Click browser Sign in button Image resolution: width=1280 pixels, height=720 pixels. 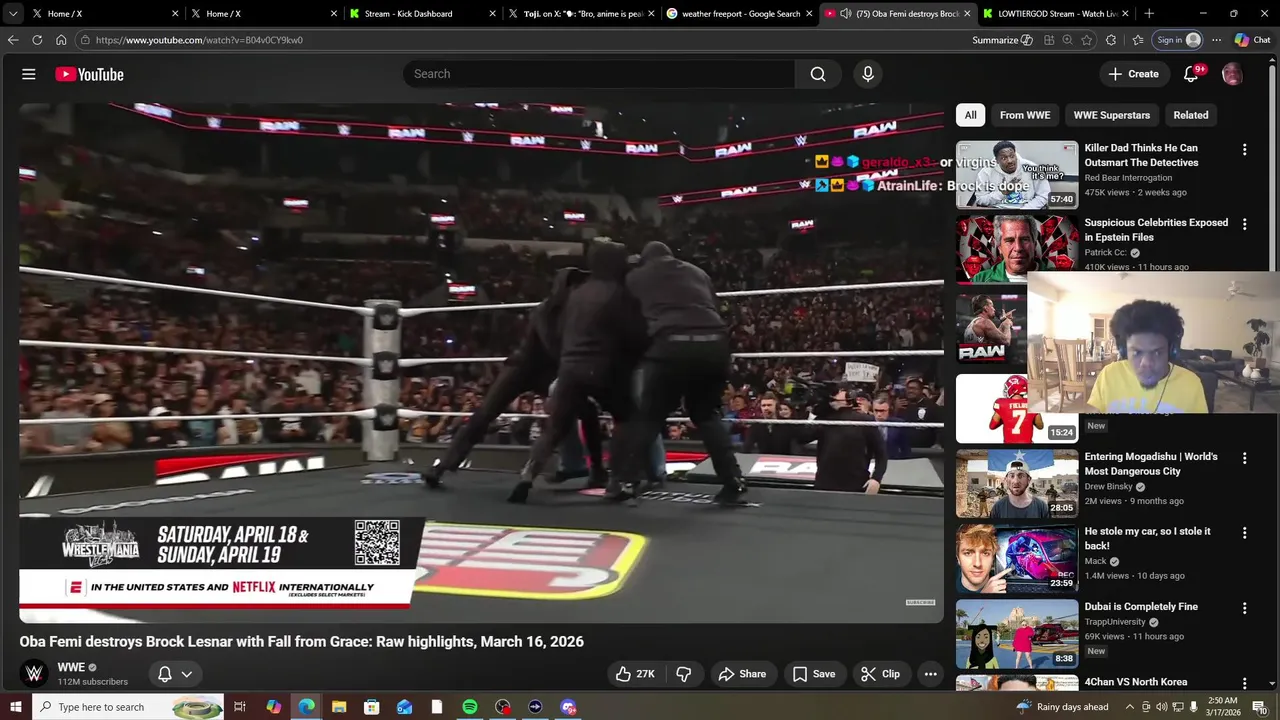(1178, 40)
